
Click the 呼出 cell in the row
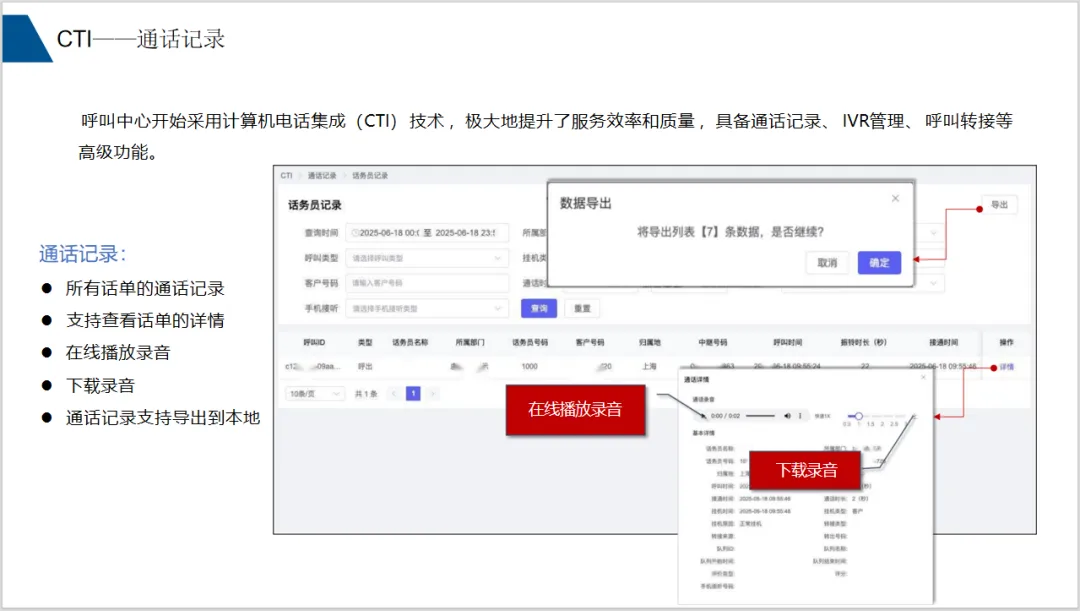tap(365, 366)
